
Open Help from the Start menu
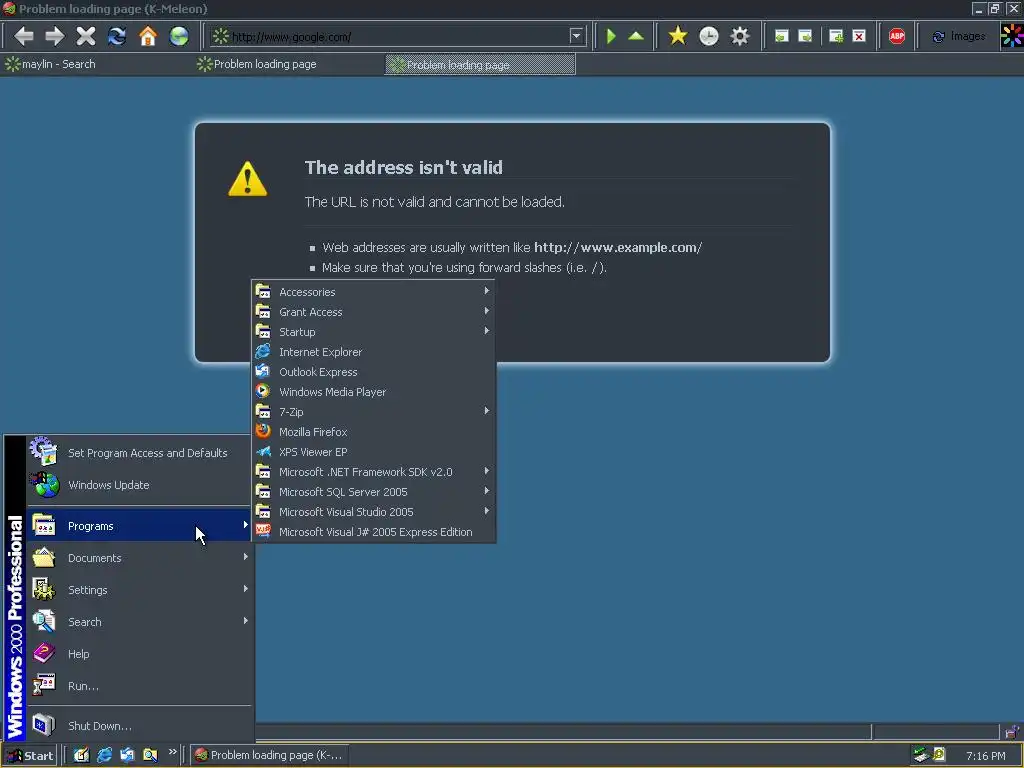pos(139,654)
